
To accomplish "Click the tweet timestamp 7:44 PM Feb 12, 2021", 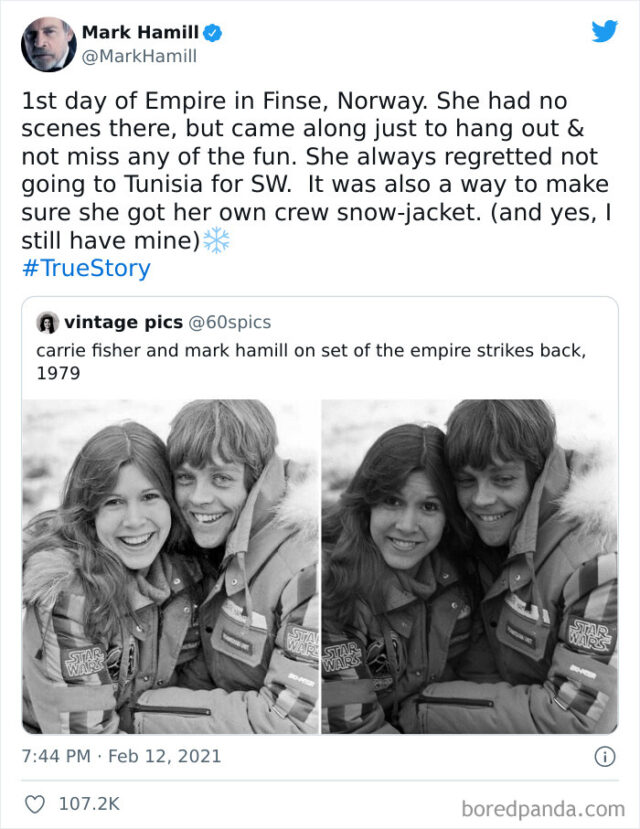I will (x=120, y=755).
